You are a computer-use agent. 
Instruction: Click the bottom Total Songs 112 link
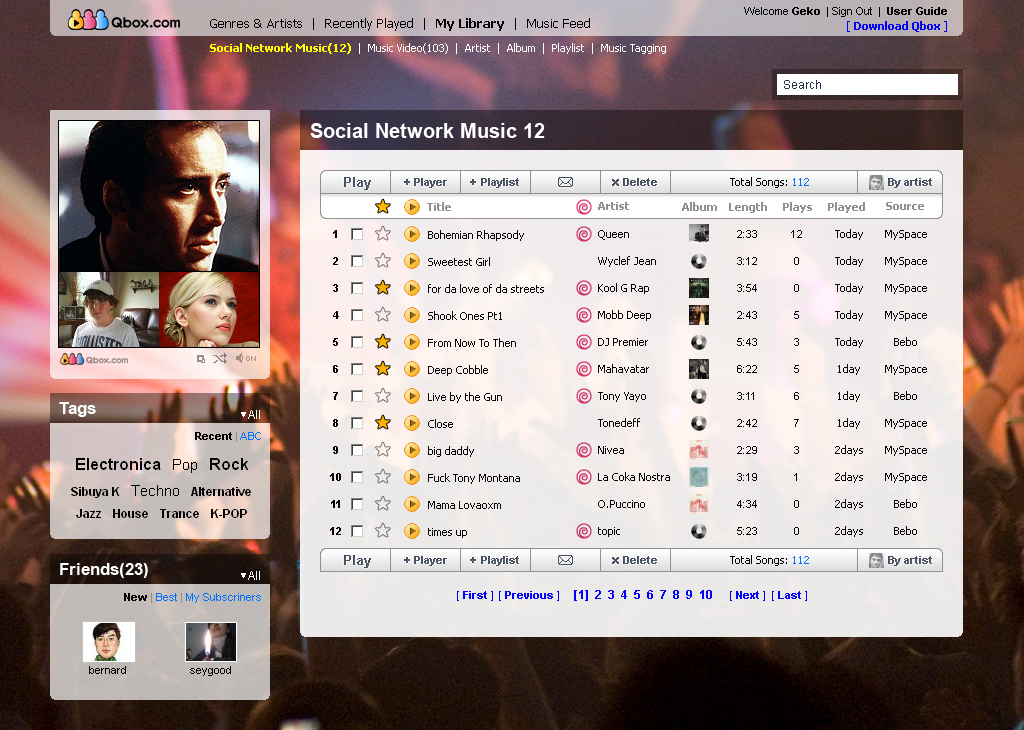[x=800, y=560]
